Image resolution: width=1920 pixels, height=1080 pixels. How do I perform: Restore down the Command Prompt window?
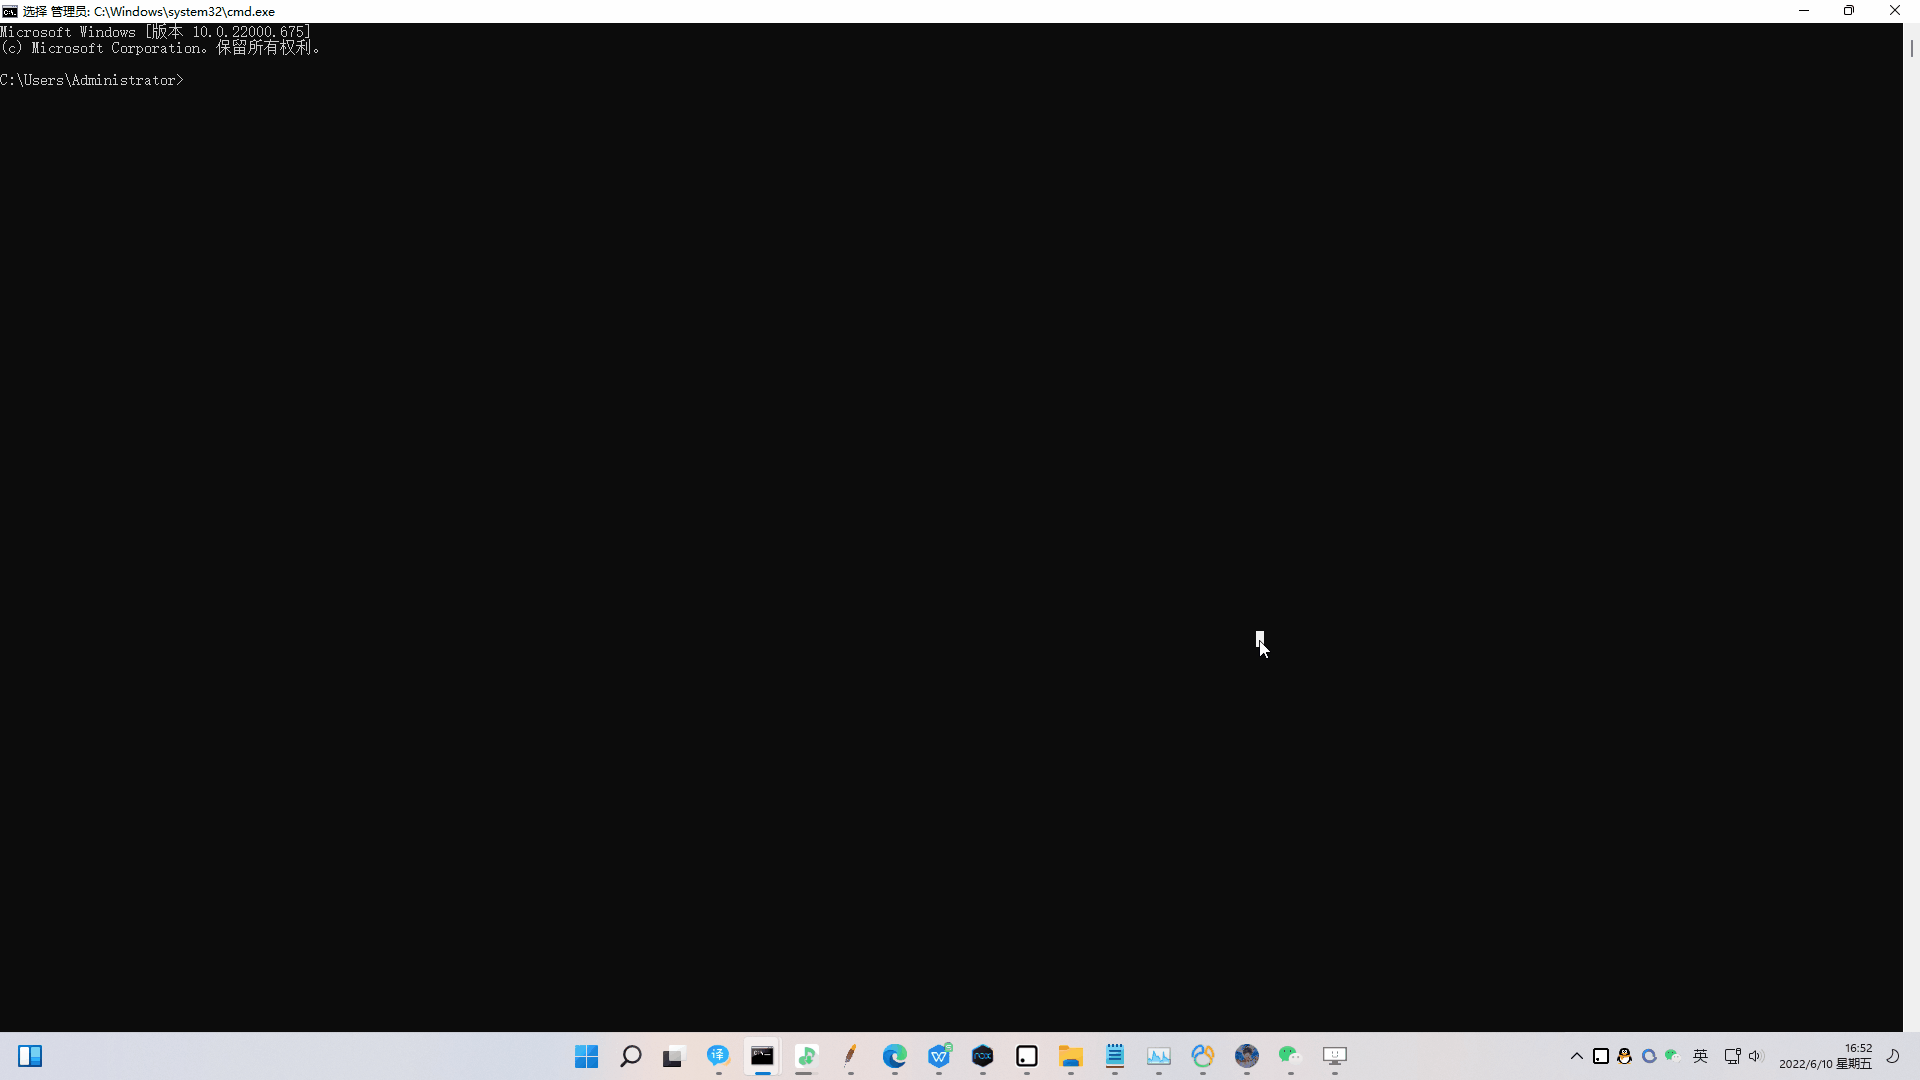coord(1849,11)
